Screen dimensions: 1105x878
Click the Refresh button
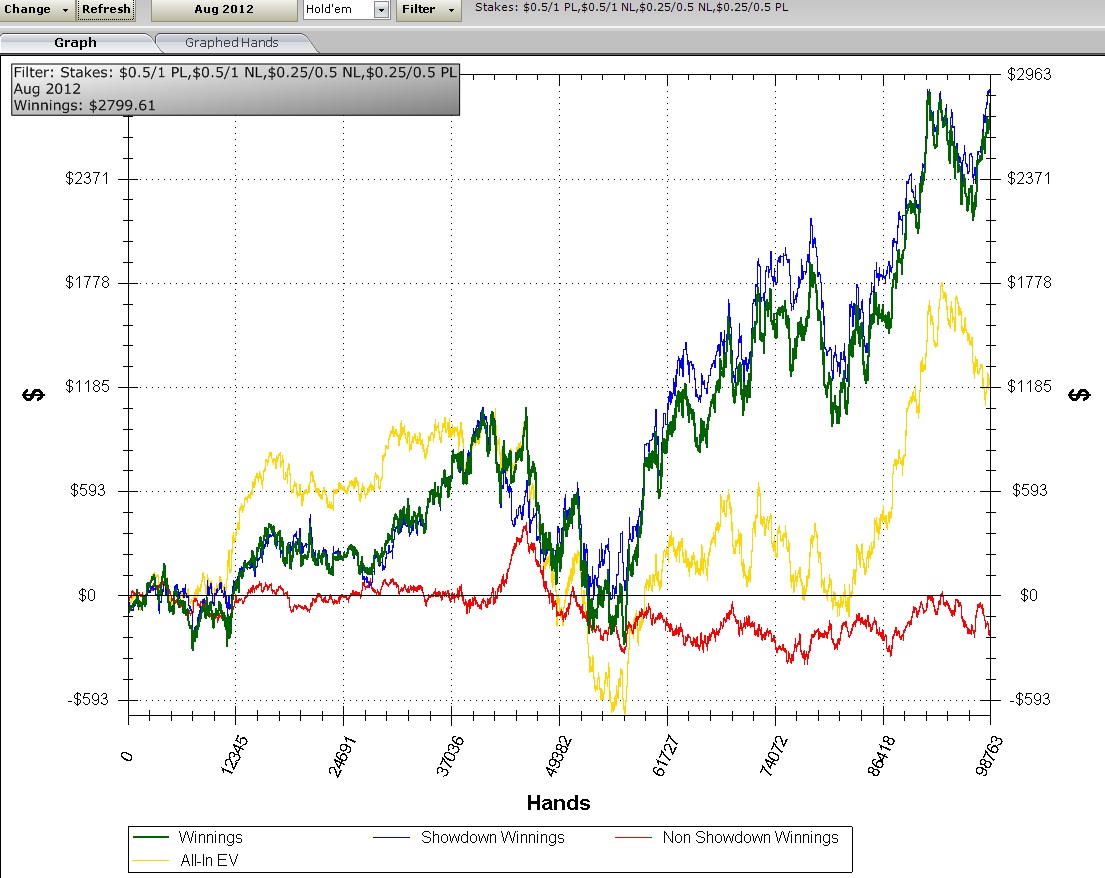[106, 9]
